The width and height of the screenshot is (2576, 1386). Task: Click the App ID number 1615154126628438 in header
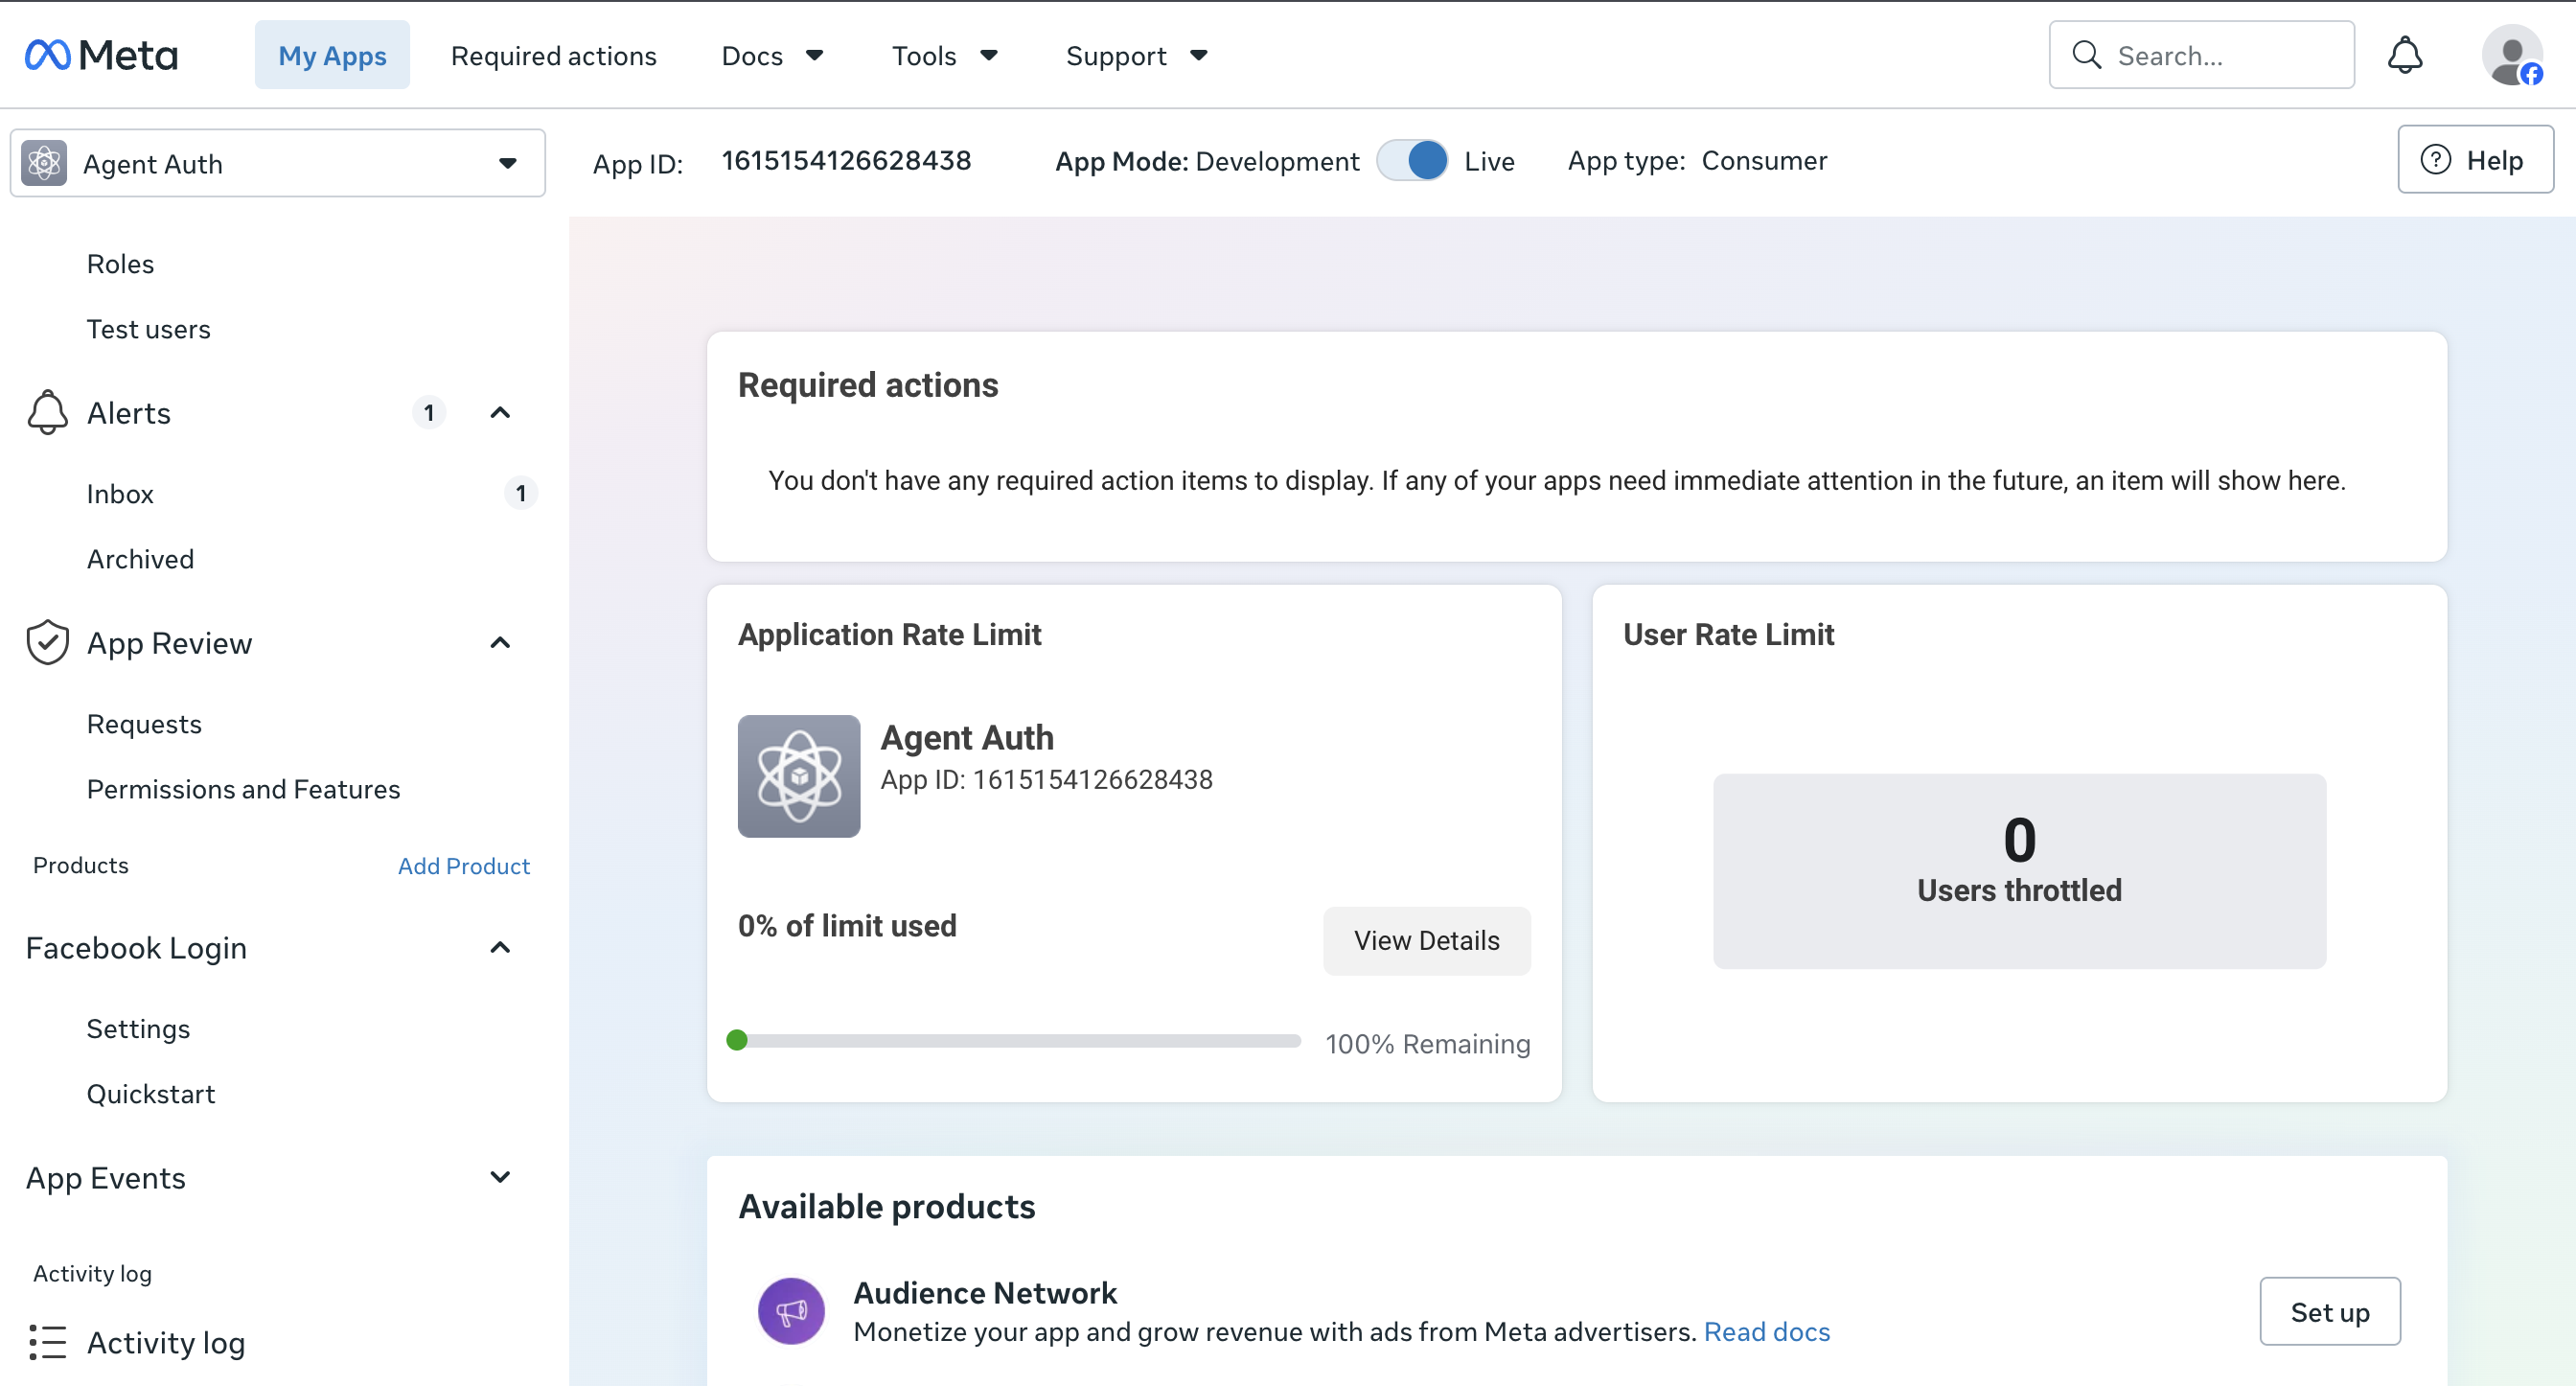click(x=846, y=160)
